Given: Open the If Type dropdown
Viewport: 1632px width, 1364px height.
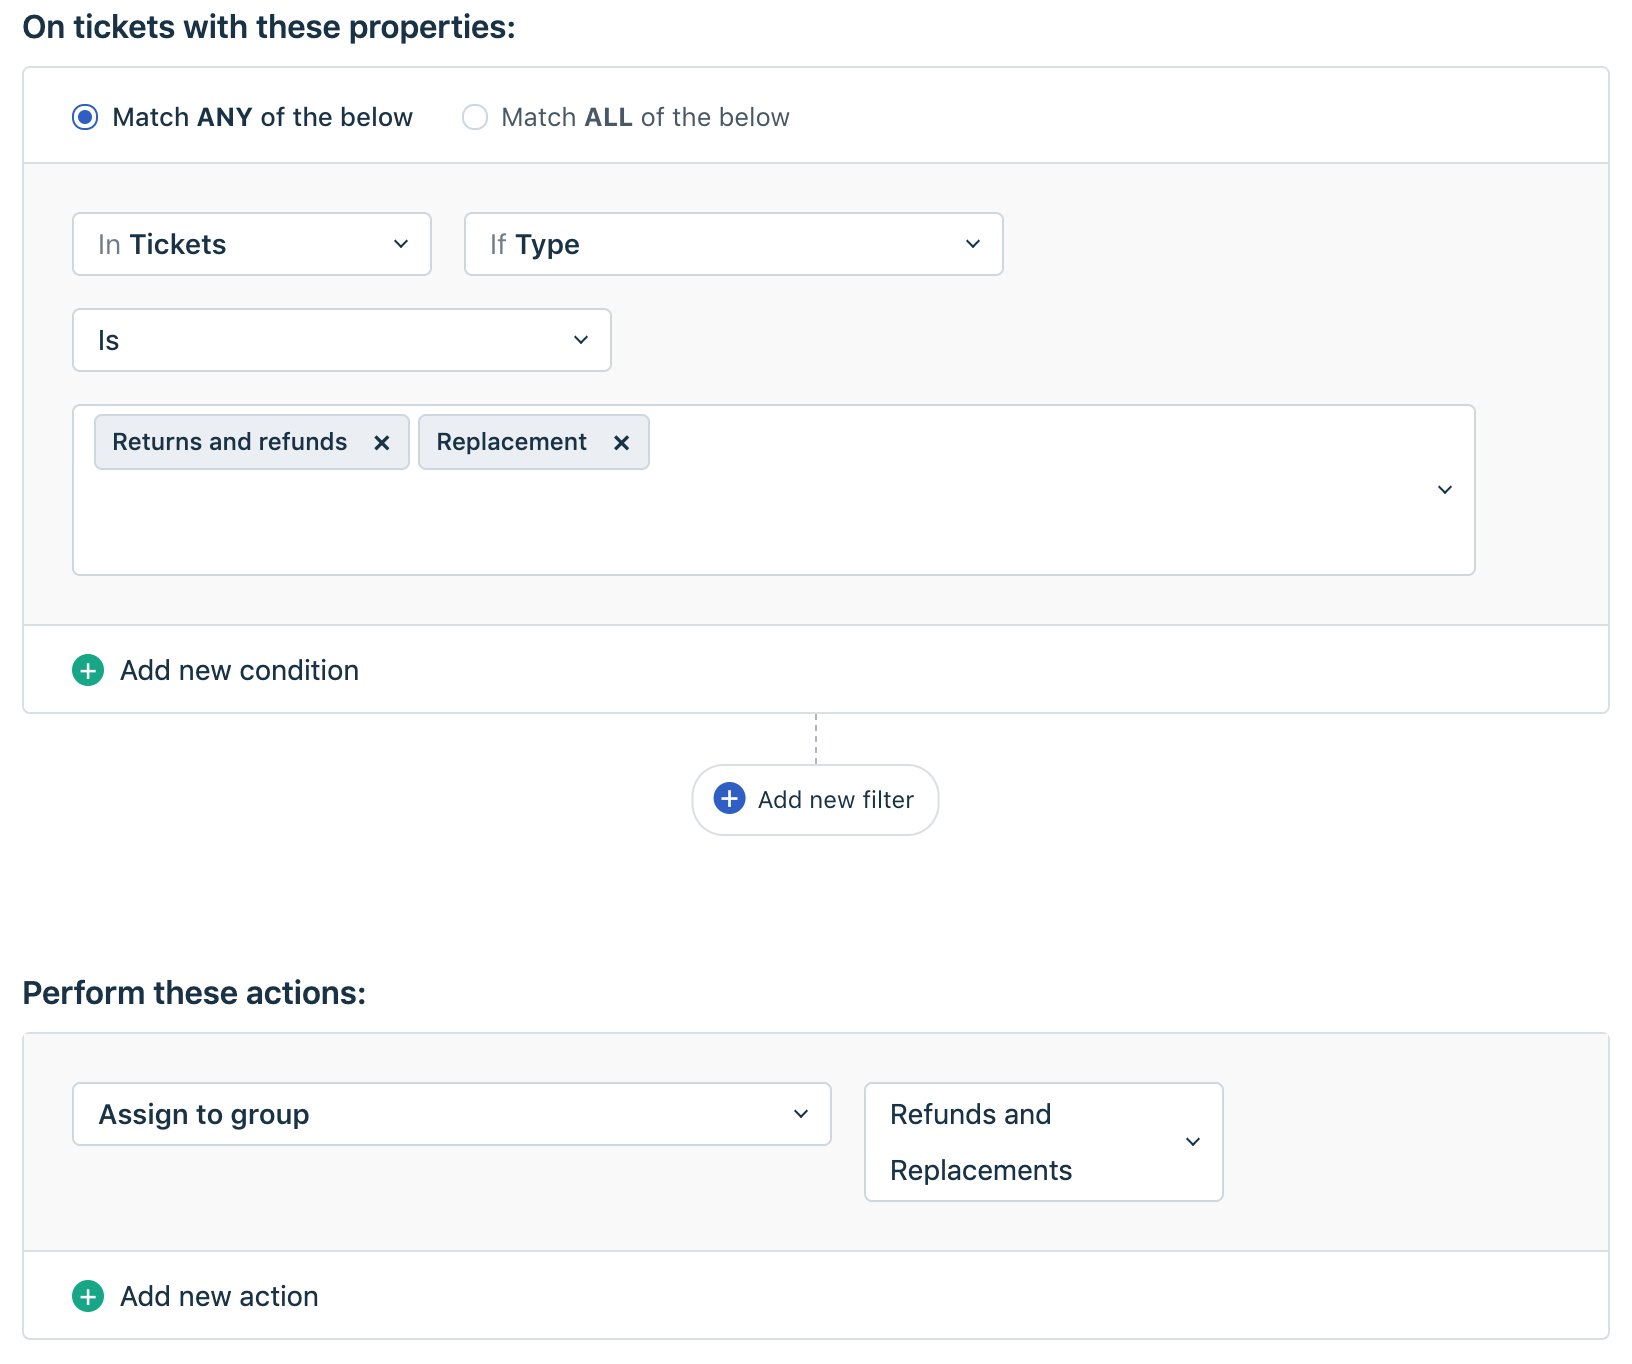Looking at the screenshot, I should pyautogui.click(x=733, y=244).
